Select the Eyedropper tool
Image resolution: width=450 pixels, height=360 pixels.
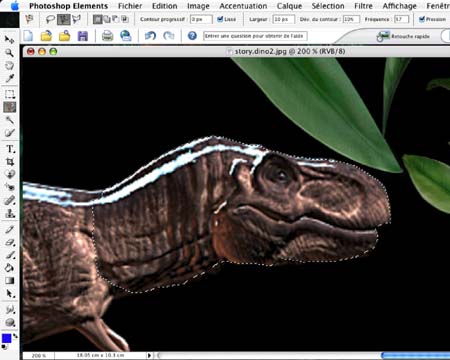[x=10, y=78]
